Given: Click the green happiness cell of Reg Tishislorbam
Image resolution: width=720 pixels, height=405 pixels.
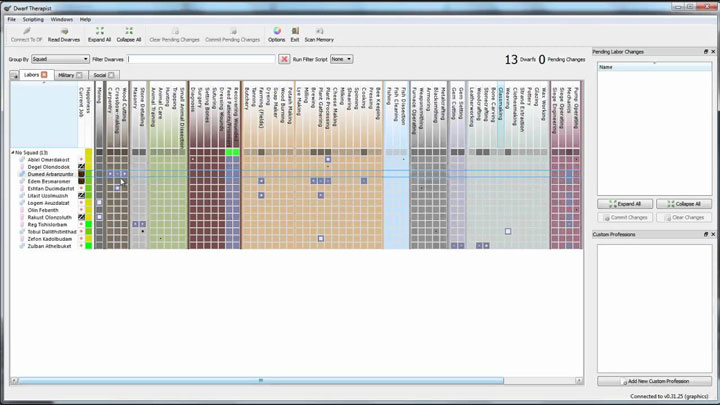Looking at the screenshot, I should pos(89,224).
